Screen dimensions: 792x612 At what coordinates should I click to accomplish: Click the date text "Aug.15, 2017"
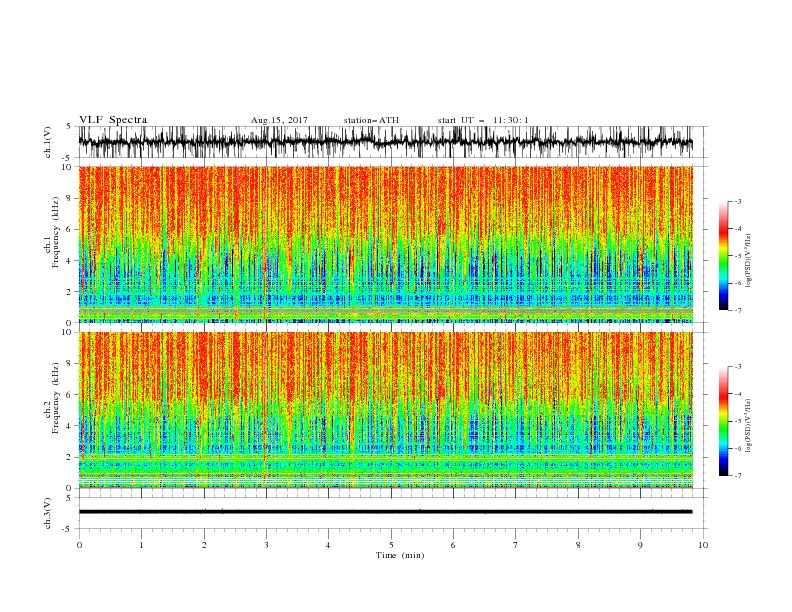coord(279,120)
